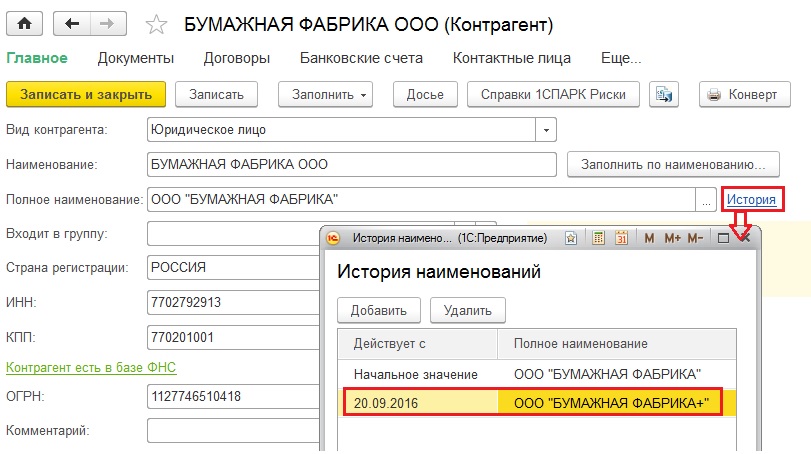The width and height of the screenshot is (811, 454).
Task: Click the Досье button
Action: click(x=425, y=95)
